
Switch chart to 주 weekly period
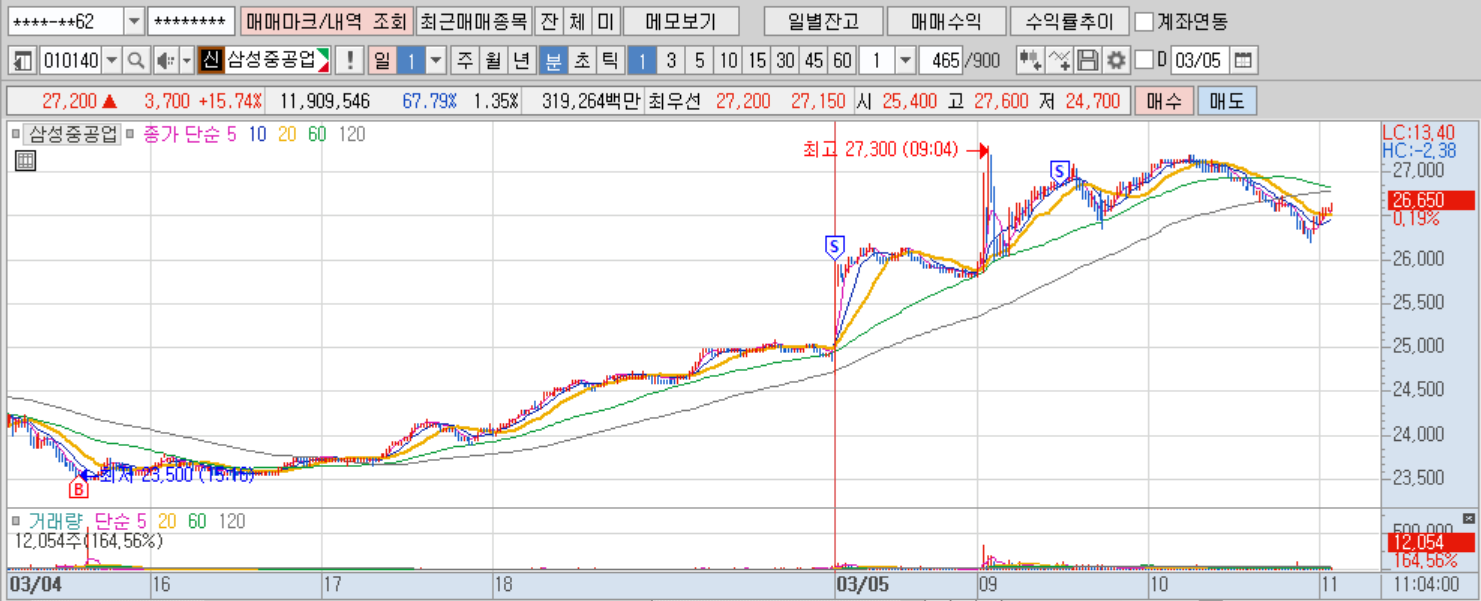(x=465, y=60)
